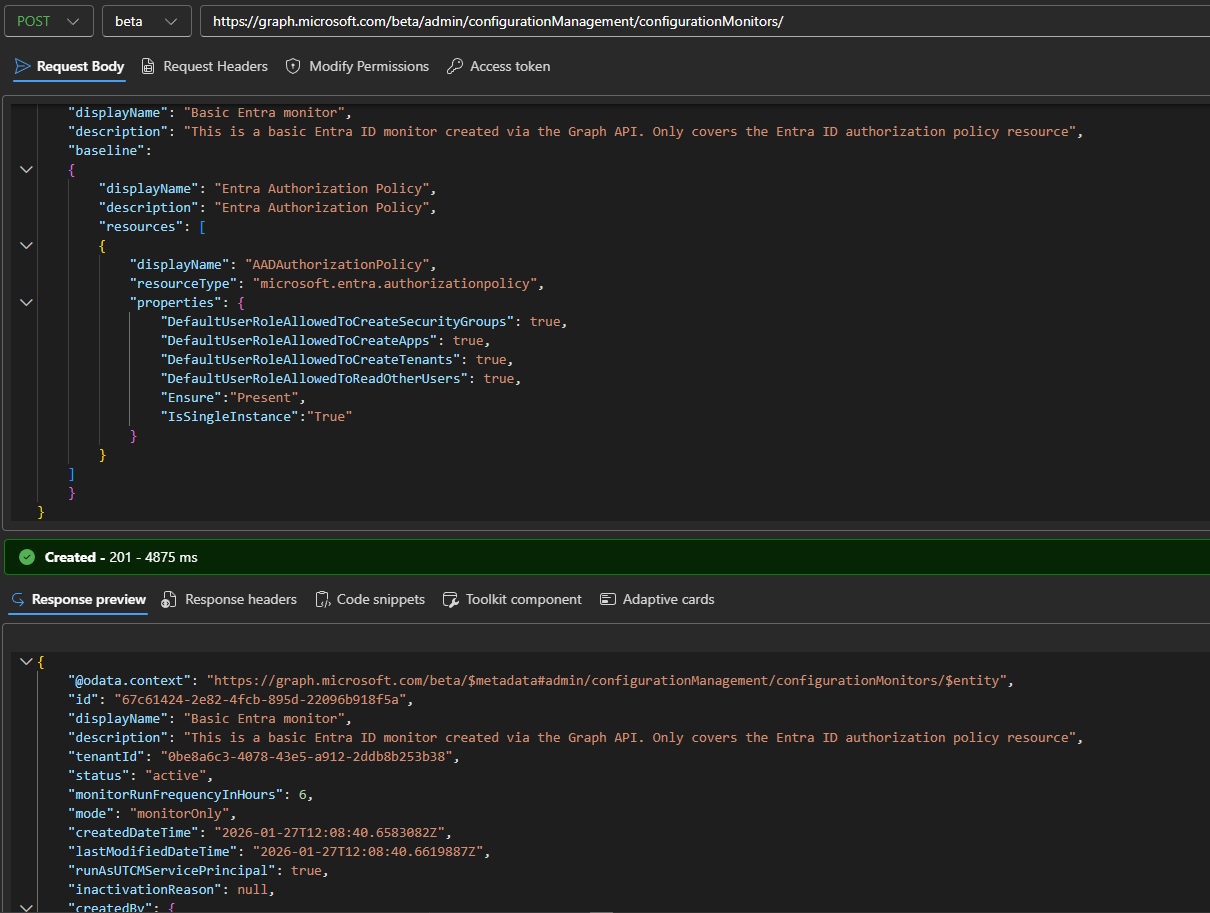Click the Response headers icon

tap(168, 599)
